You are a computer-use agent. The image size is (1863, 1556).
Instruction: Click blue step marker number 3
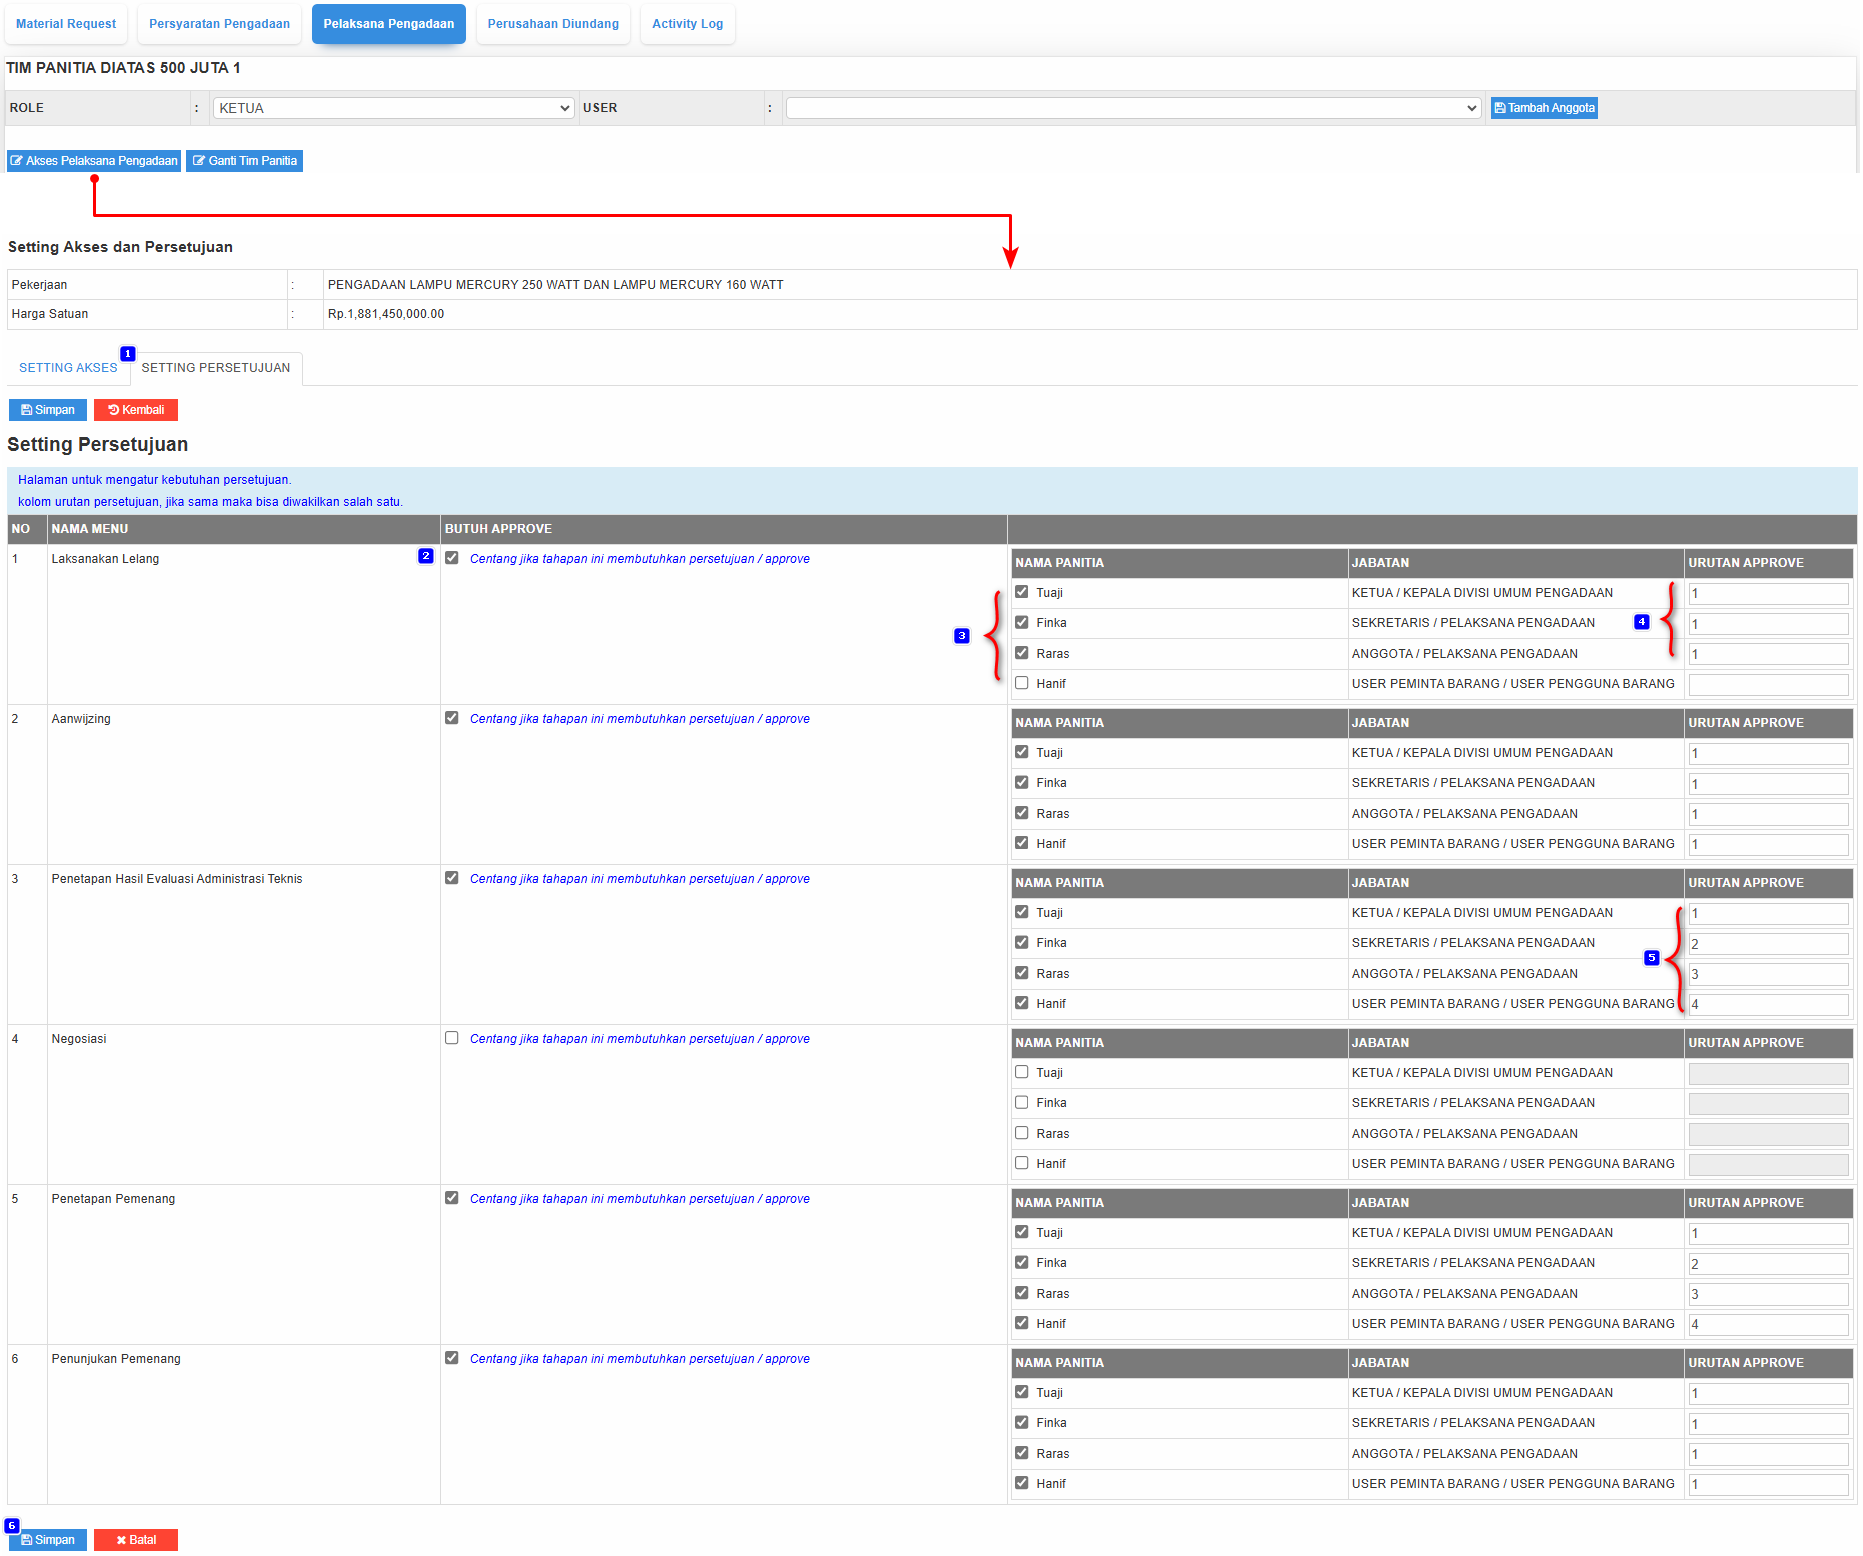tap(961, 636)
